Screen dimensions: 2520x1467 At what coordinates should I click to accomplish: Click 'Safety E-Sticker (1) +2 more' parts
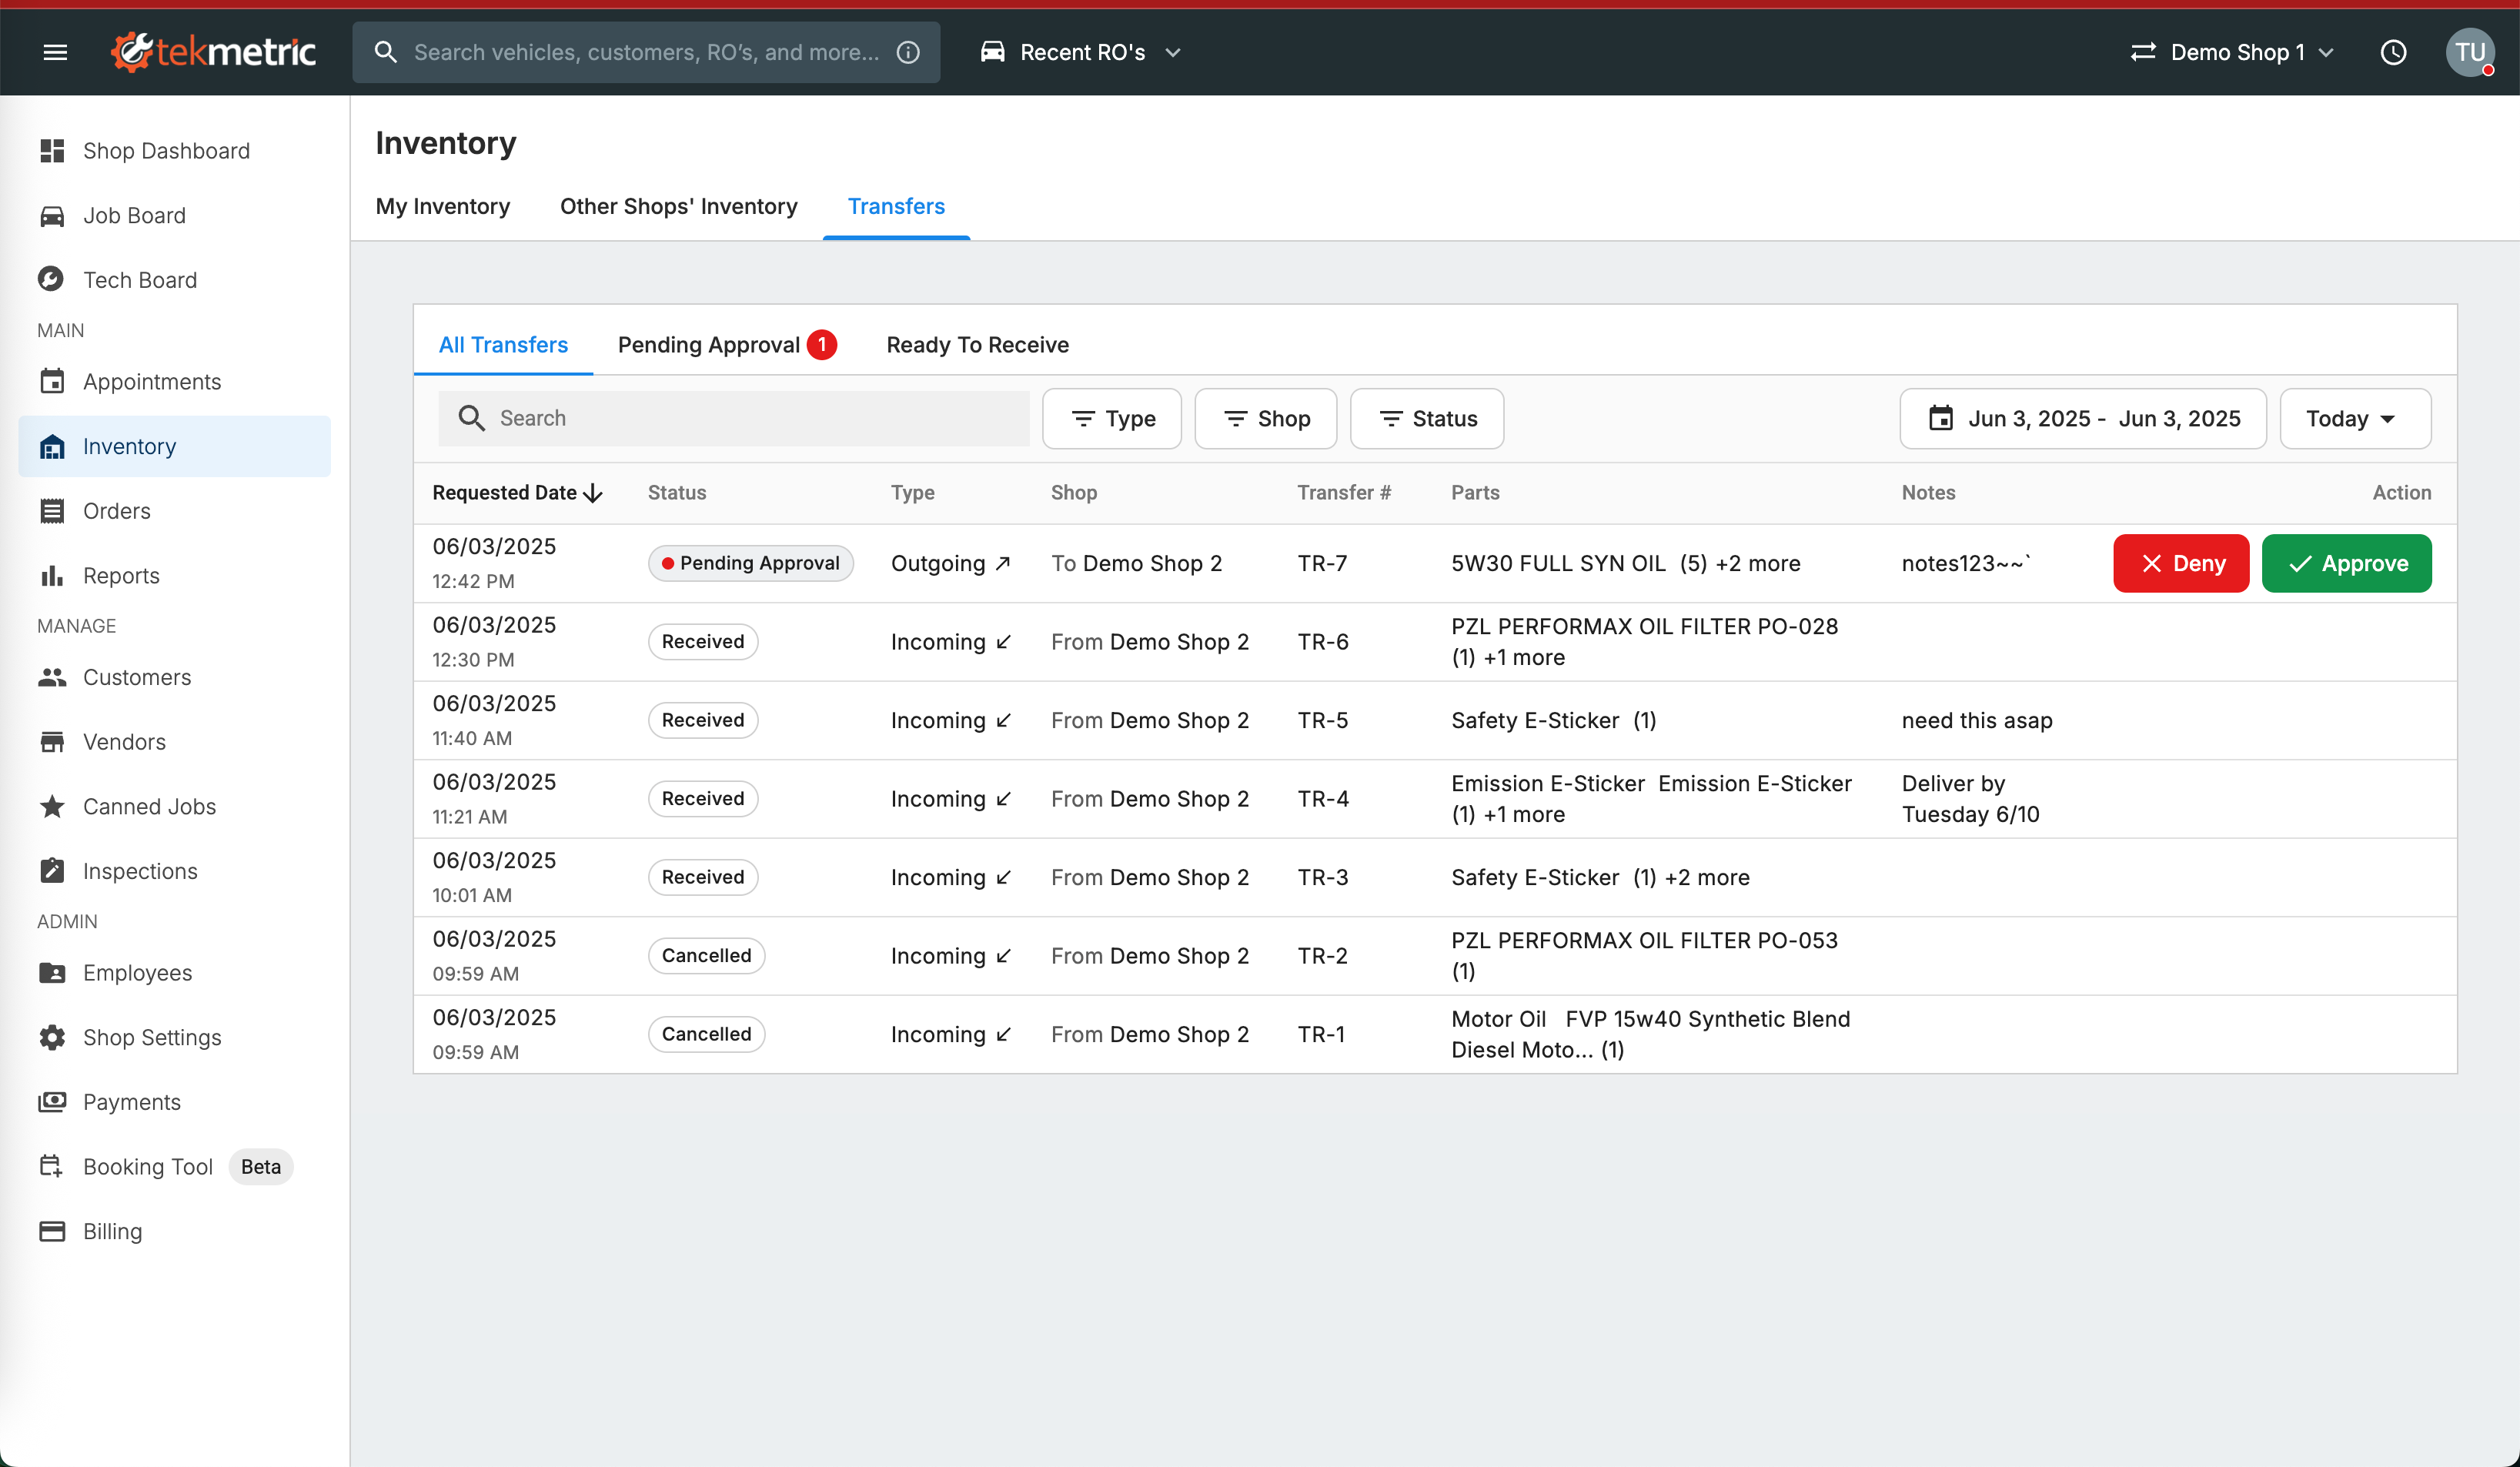(1600, 877)
